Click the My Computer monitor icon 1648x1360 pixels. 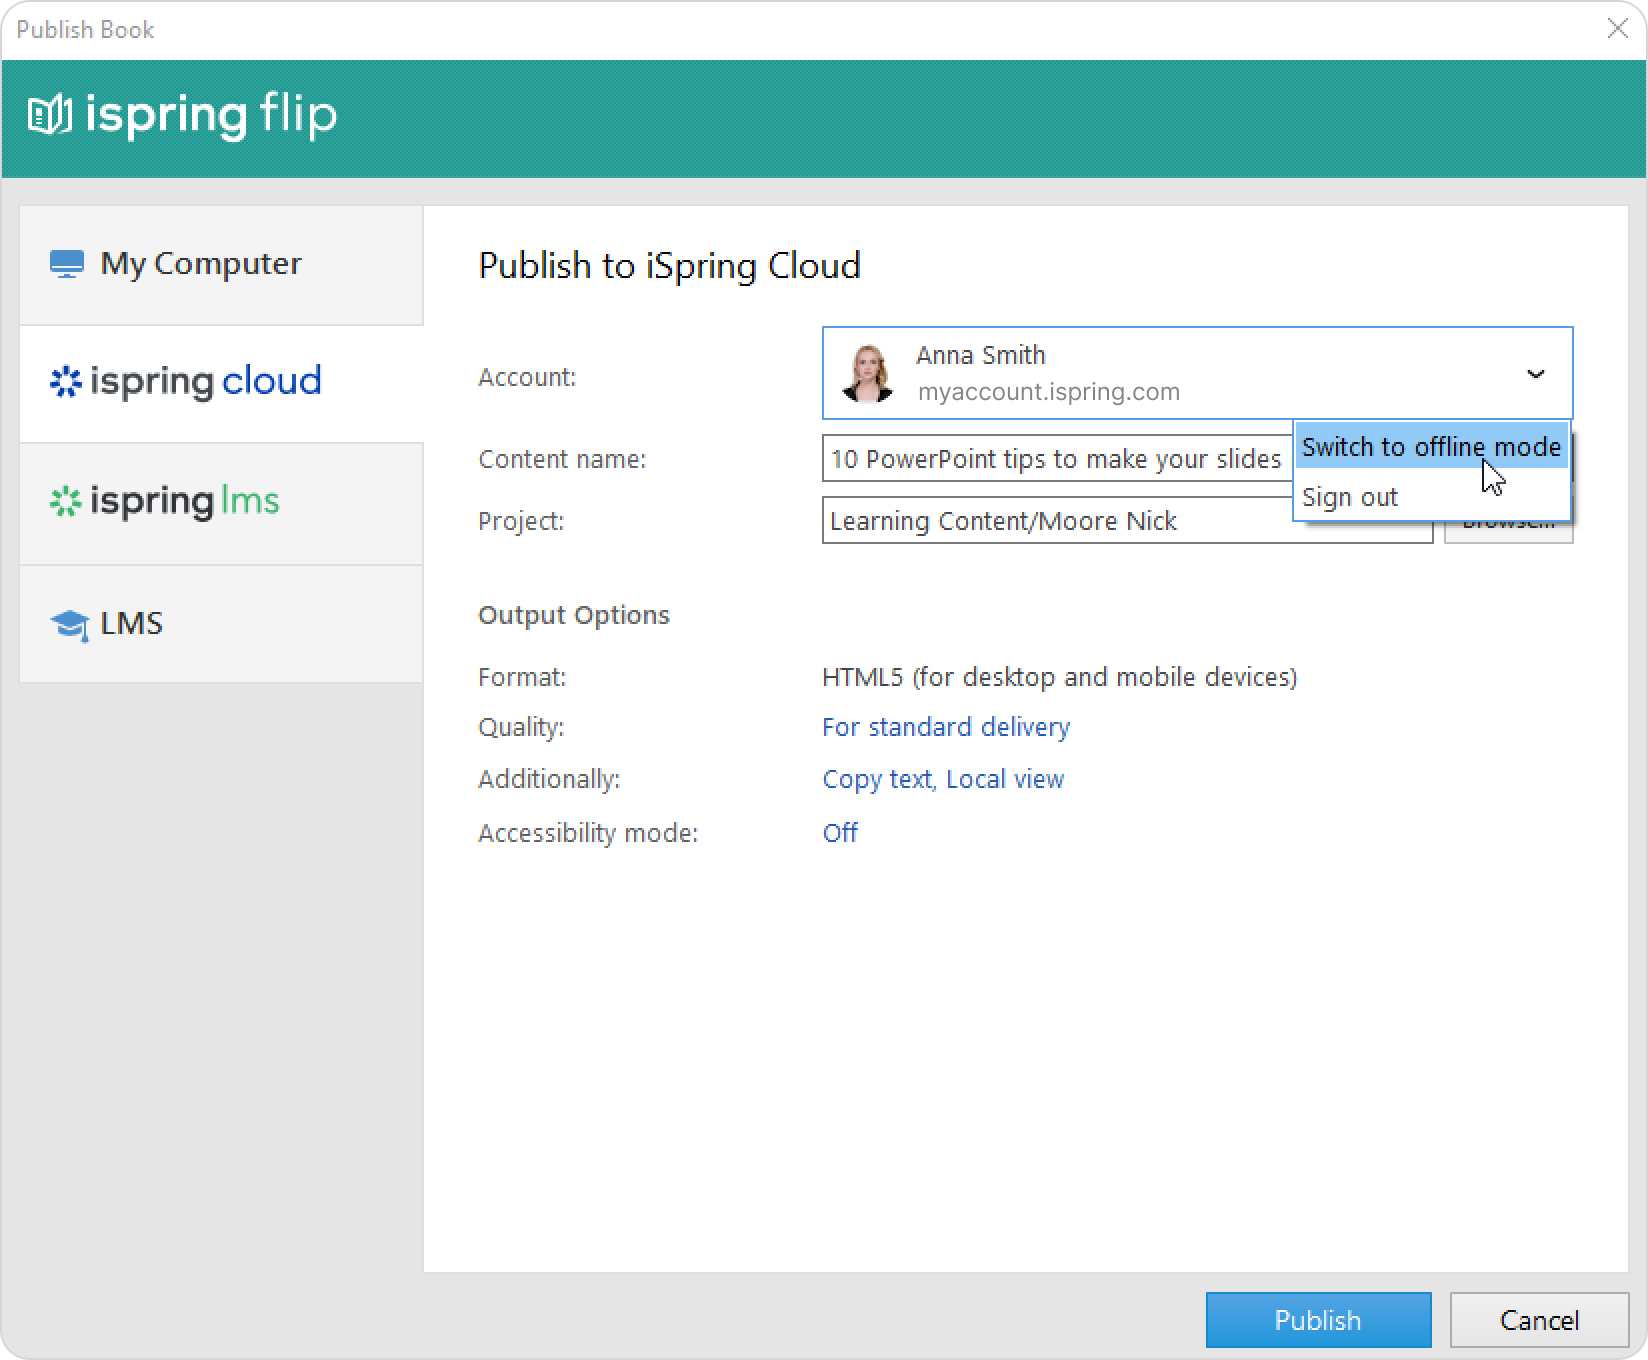67,264
